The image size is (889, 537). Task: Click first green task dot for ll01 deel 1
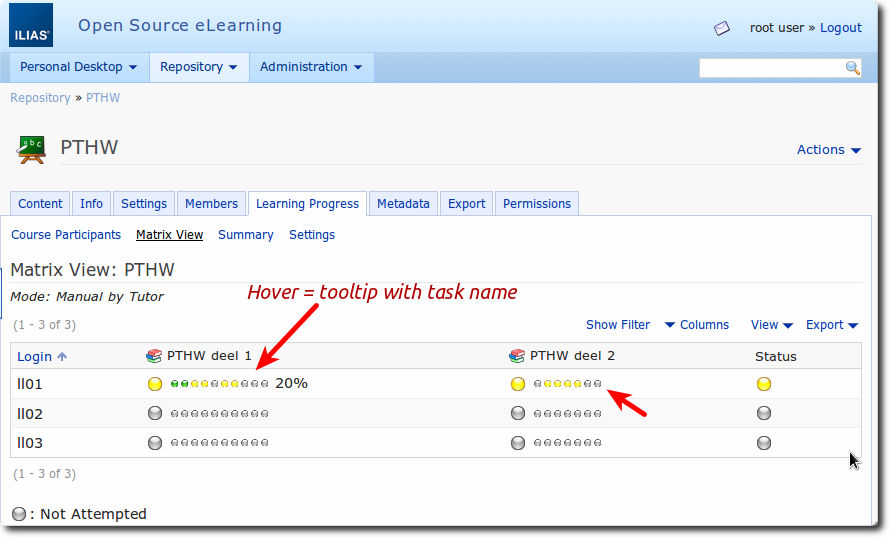[175, 384]
